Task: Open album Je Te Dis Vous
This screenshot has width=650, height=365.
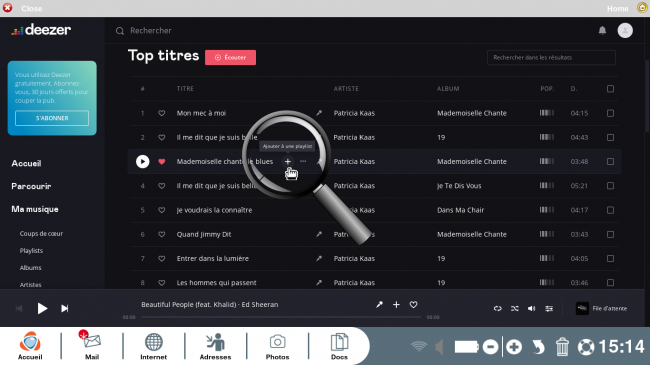Action: [x=459, y=186]
